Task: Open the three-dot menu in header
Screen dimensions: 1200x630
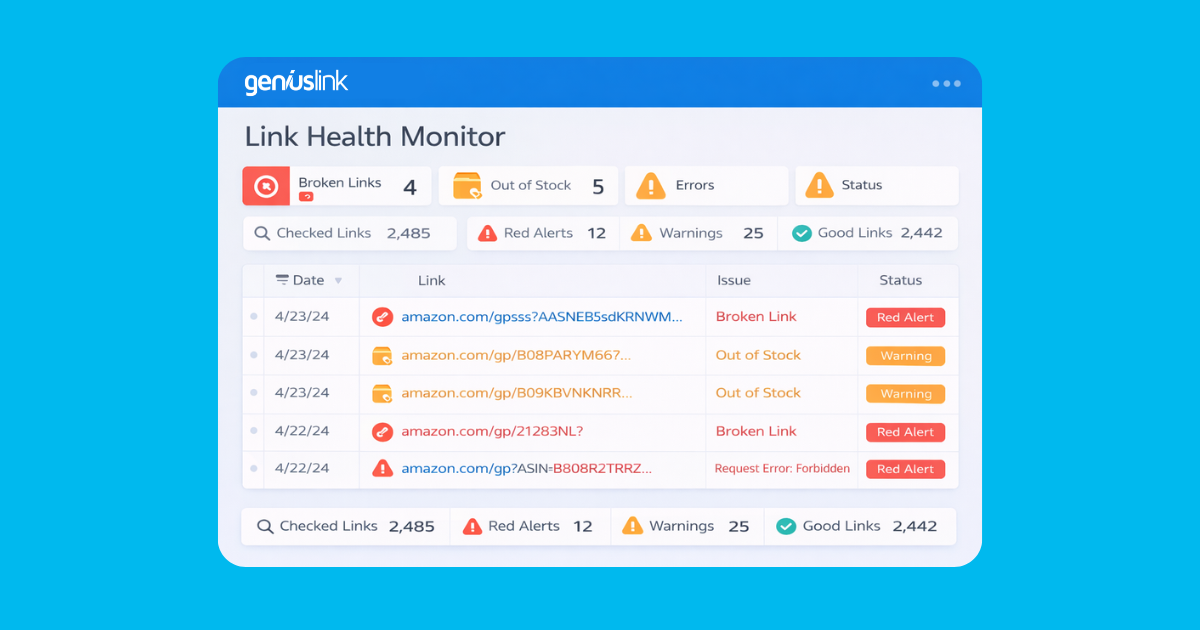Action: coord(946,84)
